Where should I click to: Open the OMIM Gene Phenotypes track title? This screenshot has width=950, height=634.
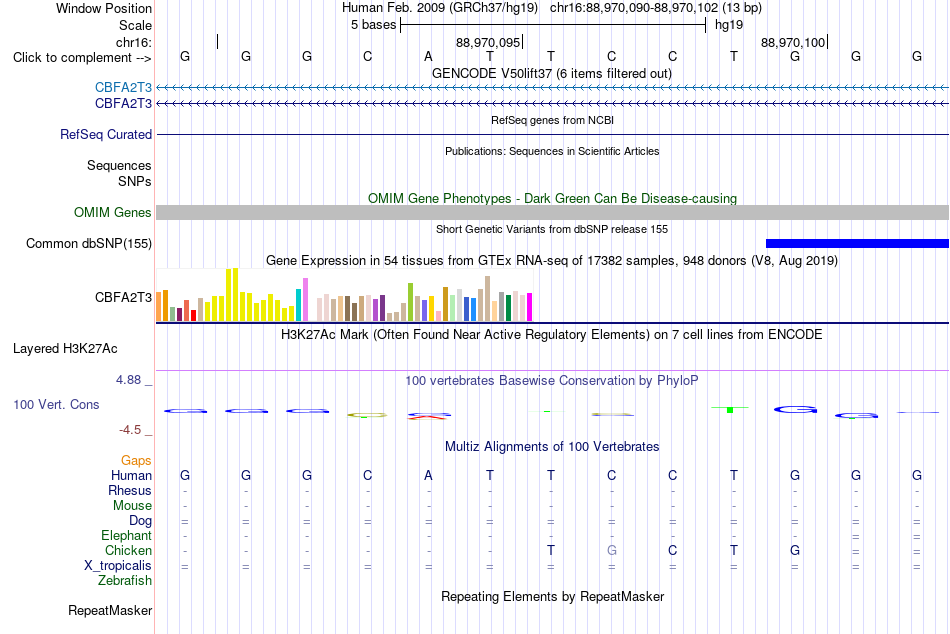point(552,198)
